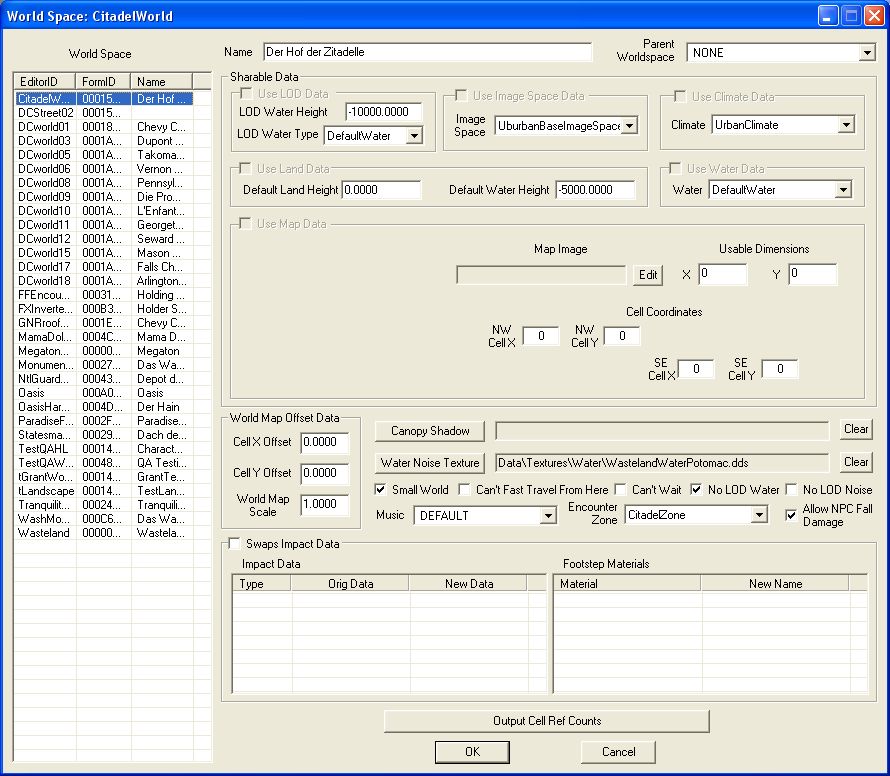Click the Impact Data Type column header
Viewport: 890px width, 776px height.
262,584
